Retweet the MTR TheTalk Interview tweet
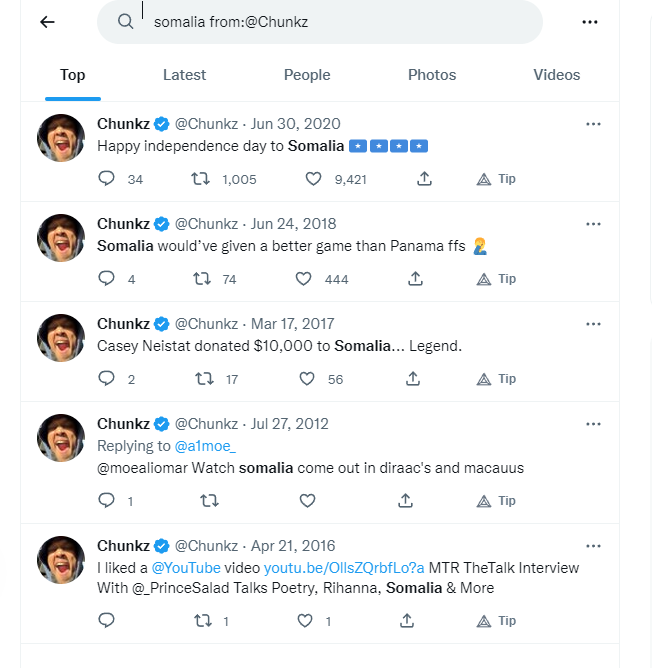This screenshot has width=652, height=668. pos(201,621)
